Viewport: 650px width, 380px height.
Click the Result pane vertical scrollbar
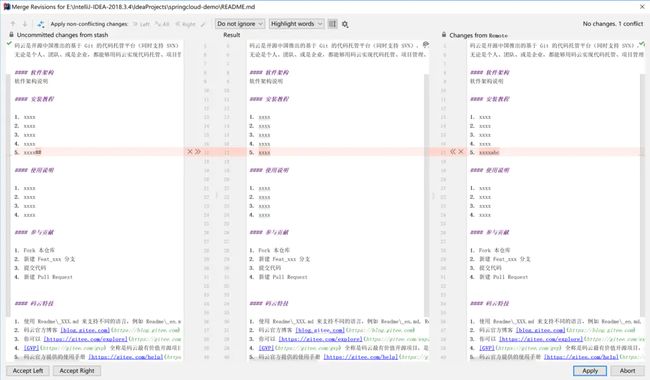(427, 195)
